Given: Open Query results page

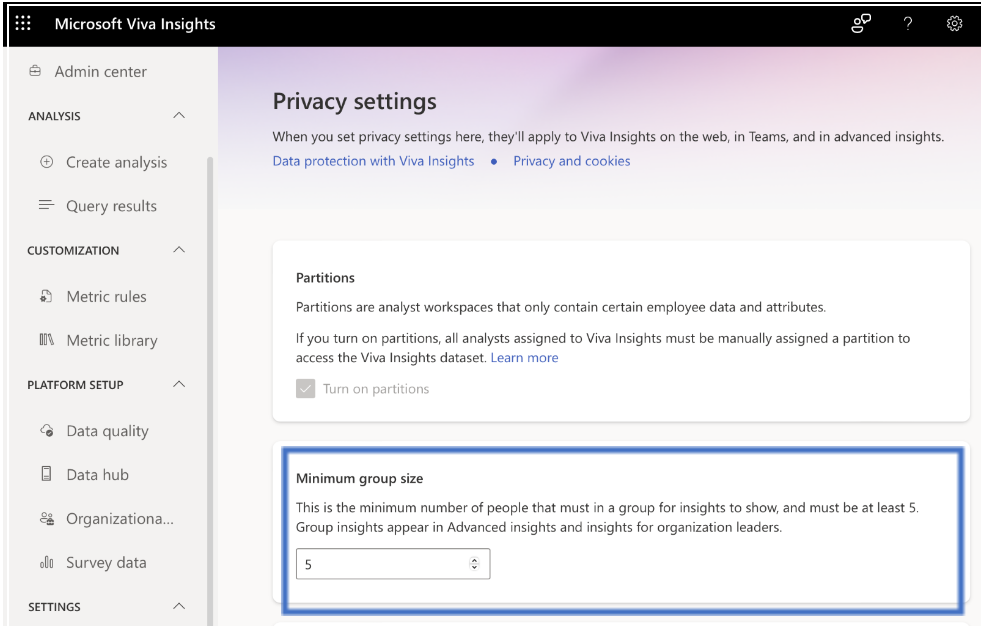Looking at the screenshot, I should tap(112, 206).
